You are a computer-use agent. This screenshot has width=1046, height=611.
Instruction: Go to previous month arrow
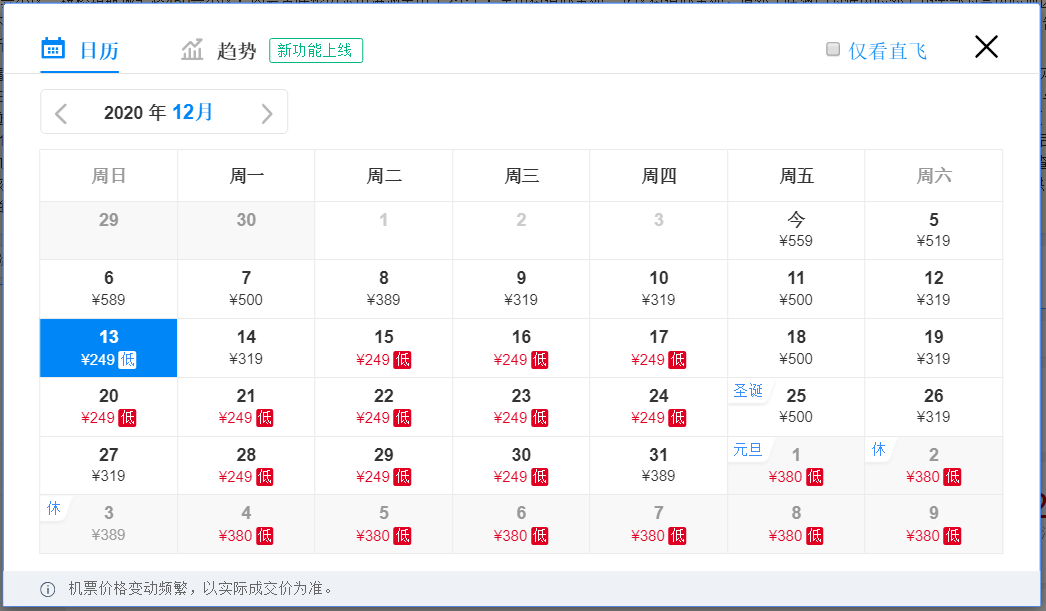61,113
